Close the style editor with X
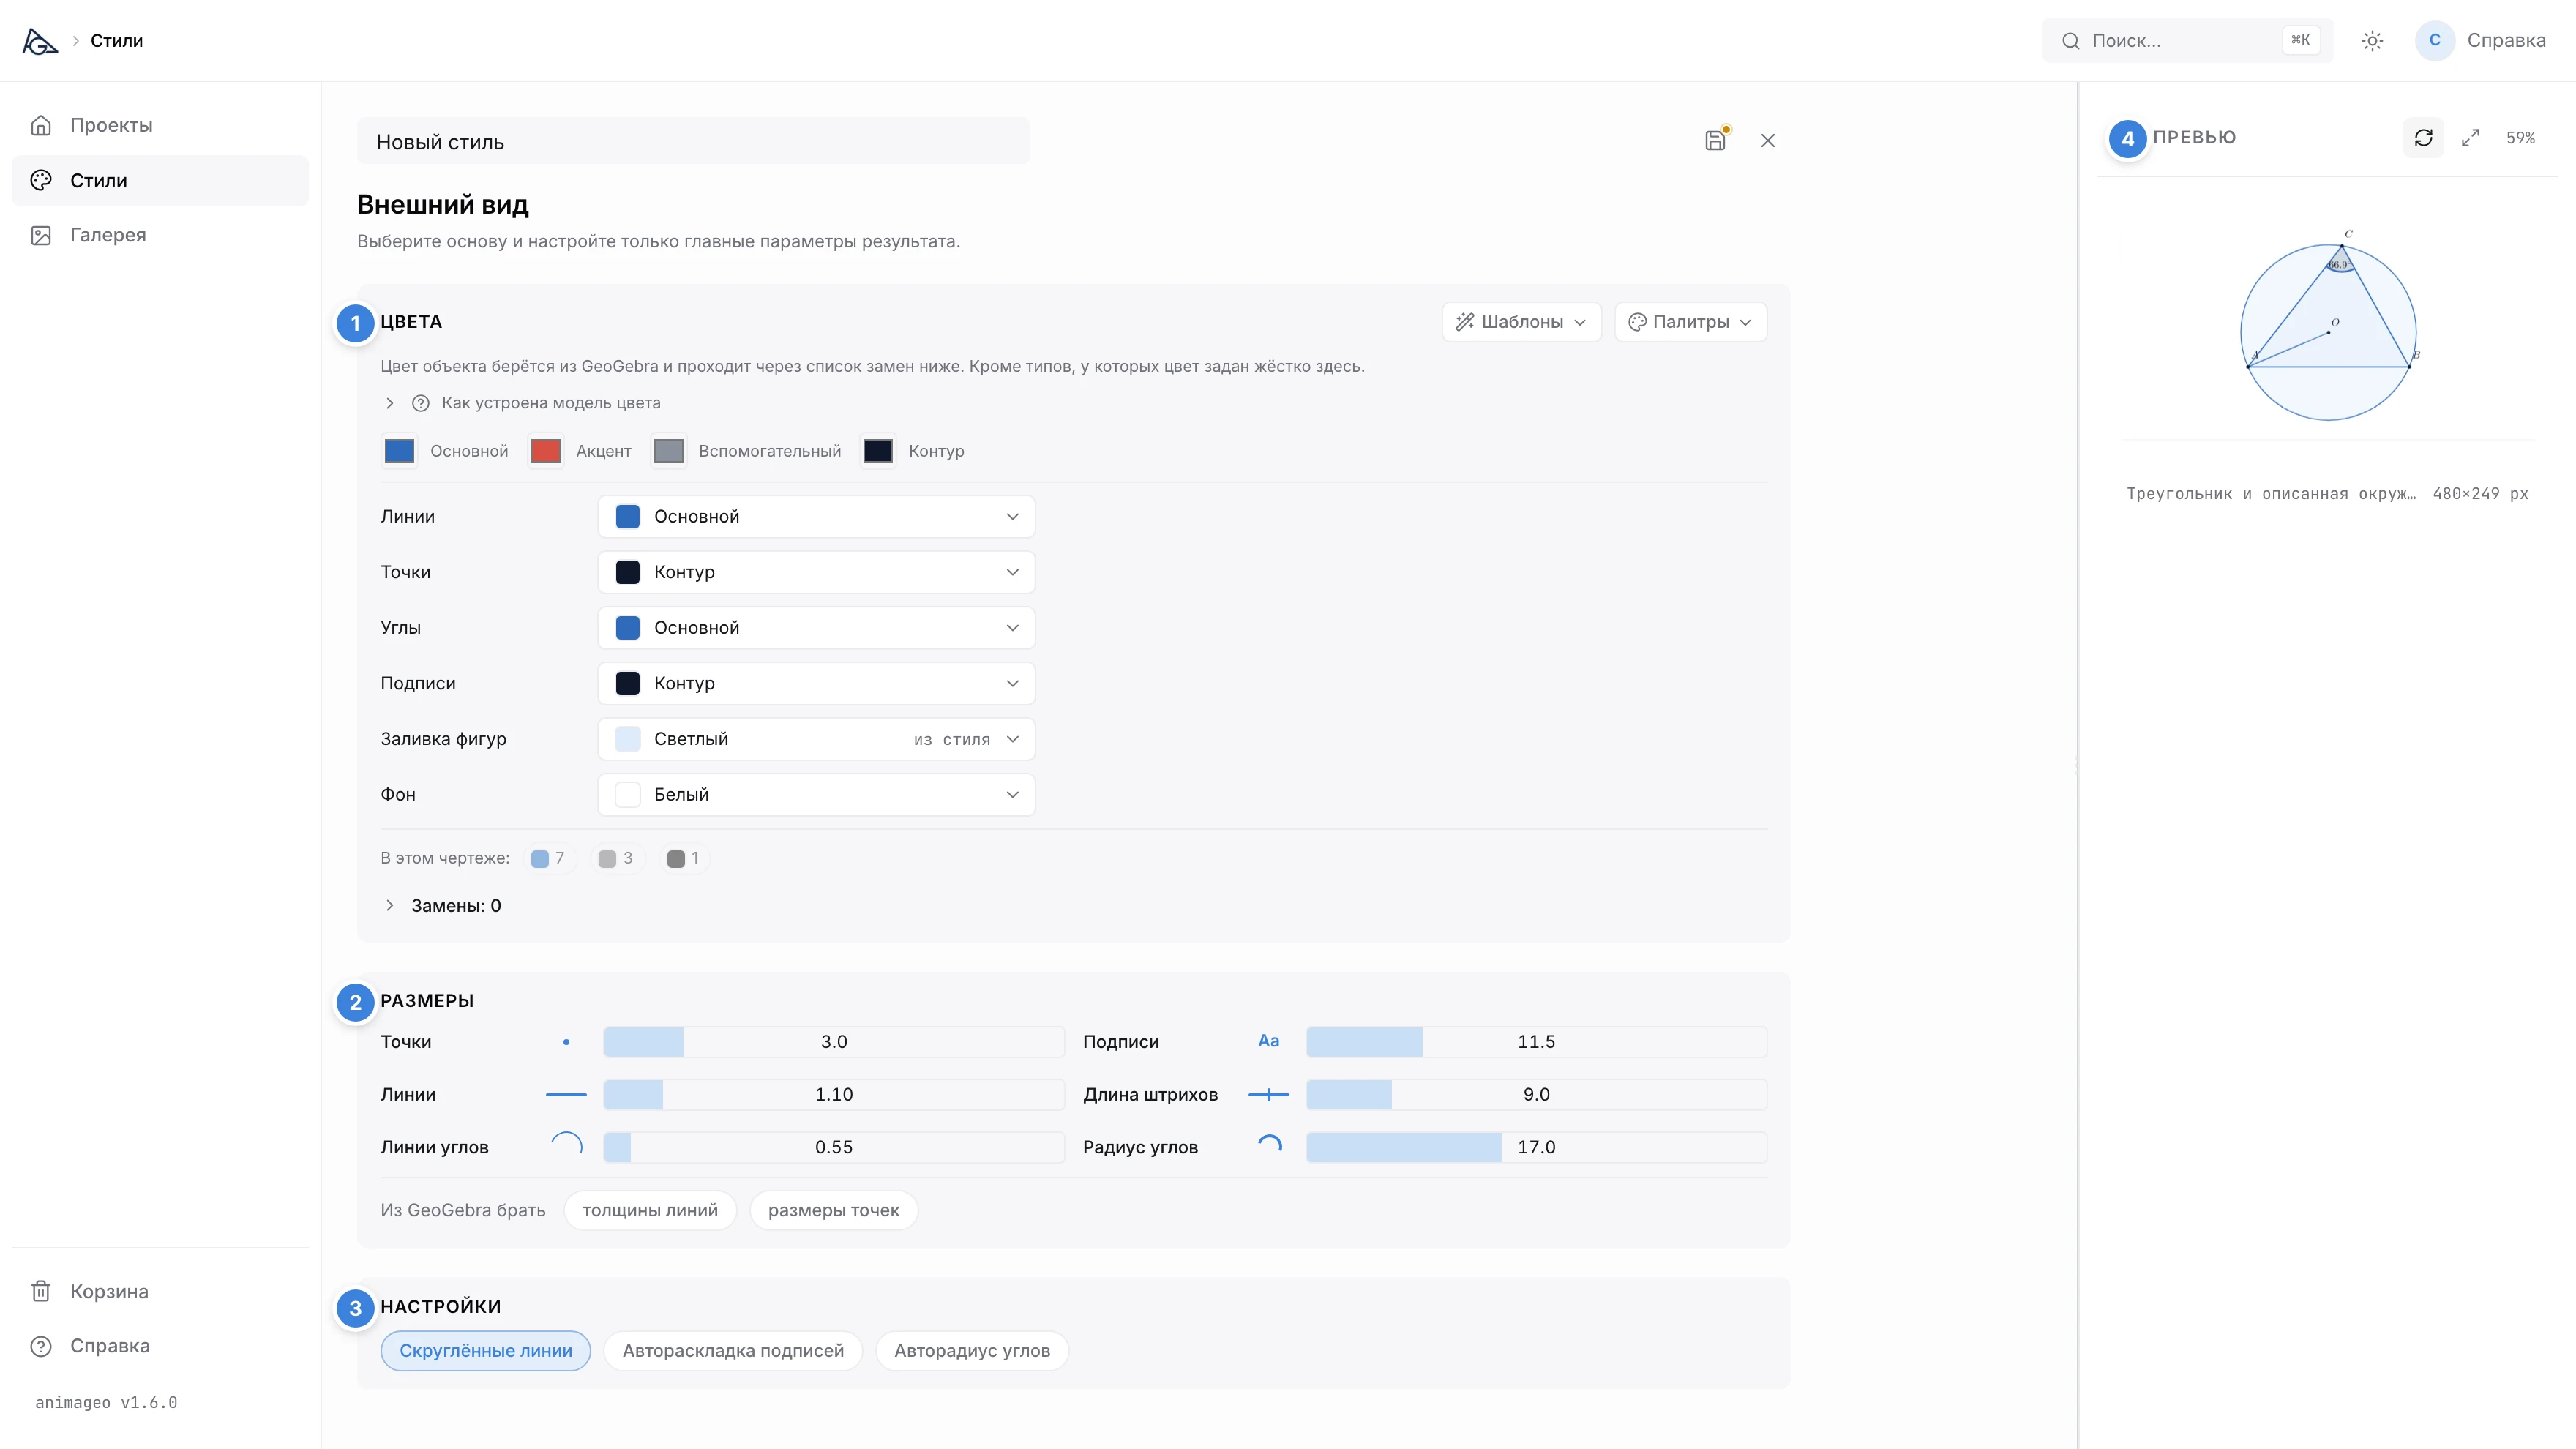2576x1449 pixels. pyautogui.click(x=1768, y=141)
